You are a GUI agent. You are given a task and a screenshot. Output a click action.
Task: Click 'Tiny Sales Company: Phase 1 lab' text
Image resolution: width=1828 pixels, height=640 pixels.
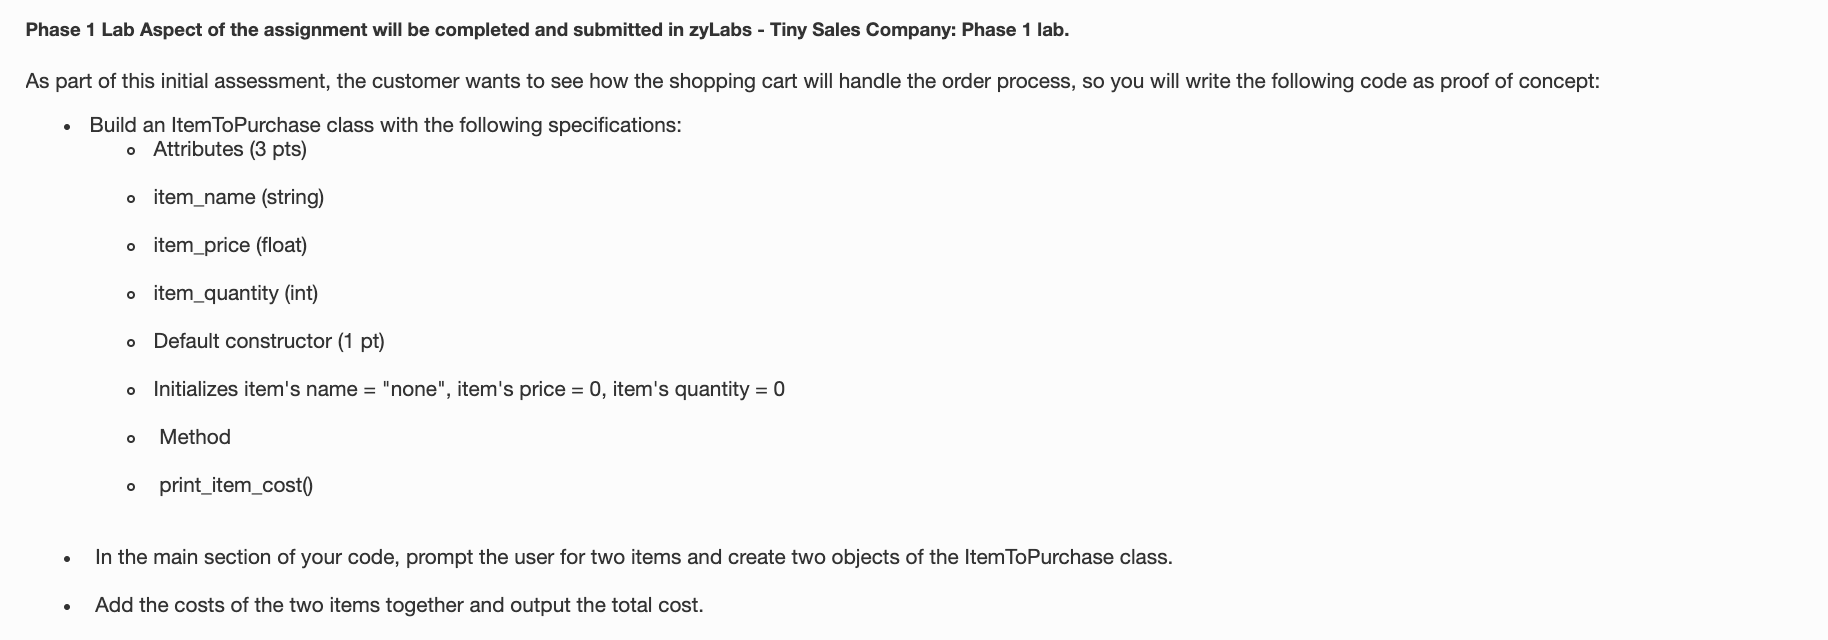[919, 30]
